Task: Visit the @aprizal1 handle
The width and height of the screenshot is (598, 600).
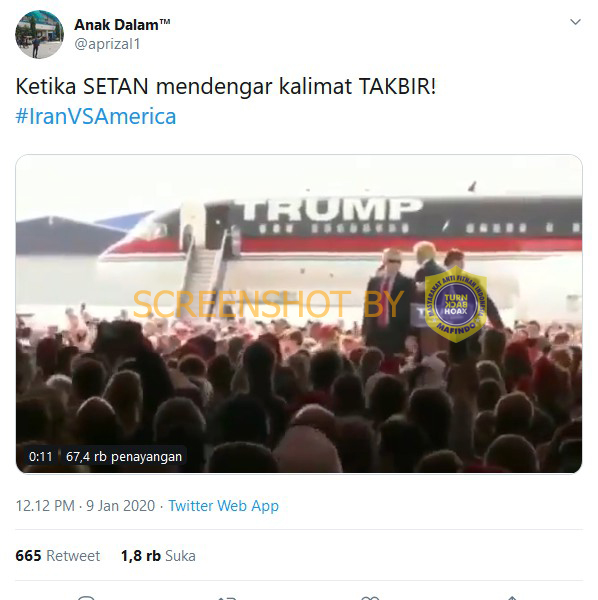Action: click(x=108, y=44)
